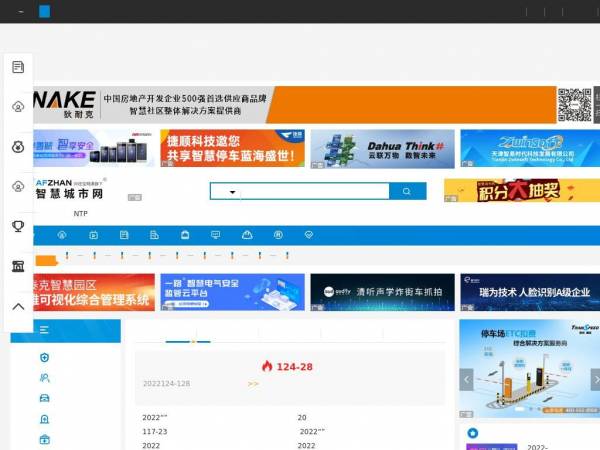The height and width of the screenshot is (450, 600).
Task: Open the 智慧电气安全监管云平台 banner
Action: click(x=232, y=292)
